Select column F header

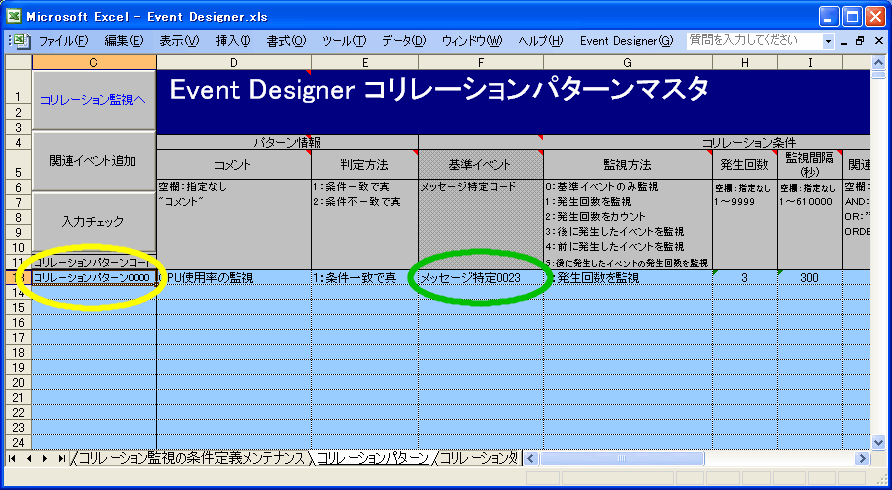pyautogui.click(x=480, y=63)
